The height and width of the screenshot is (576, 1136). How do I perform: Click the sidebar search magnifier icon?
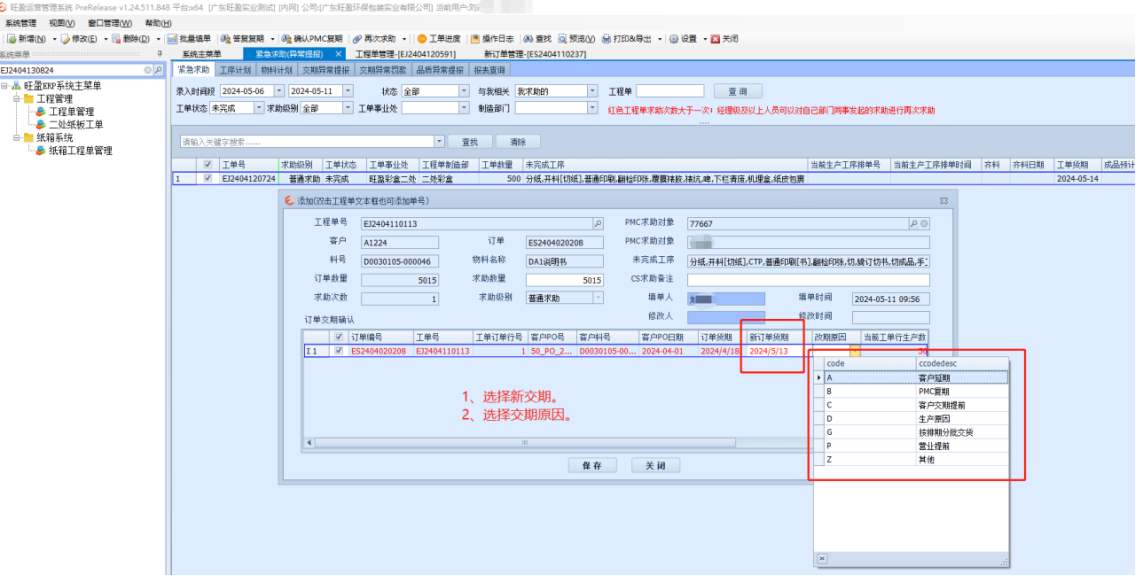pyautogui.click(x=158, y=70)
